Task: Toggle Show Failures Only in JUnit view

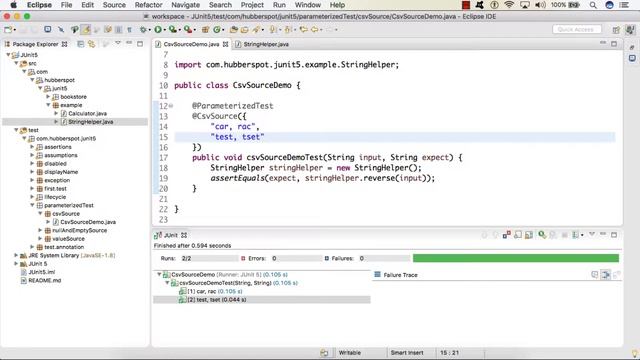Action: (x=507, y=235)
